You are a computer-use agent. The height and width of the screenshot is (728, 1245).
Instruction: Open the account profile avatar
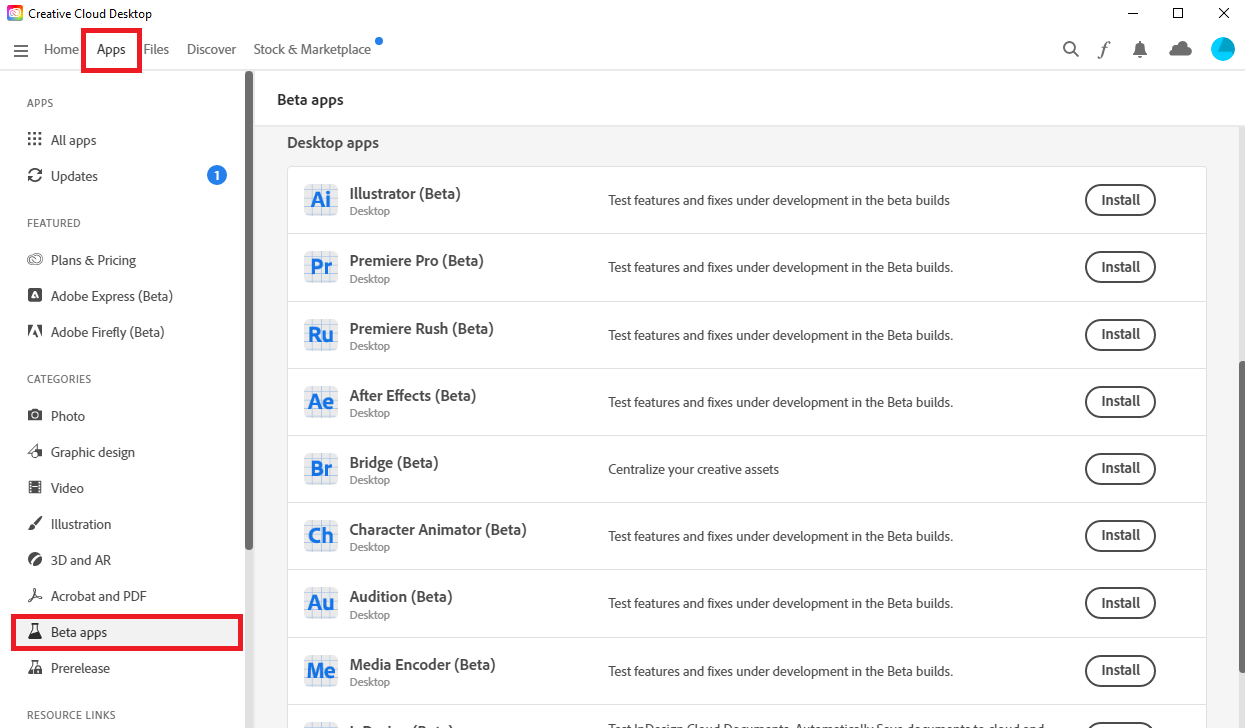tap(1223, 49)
